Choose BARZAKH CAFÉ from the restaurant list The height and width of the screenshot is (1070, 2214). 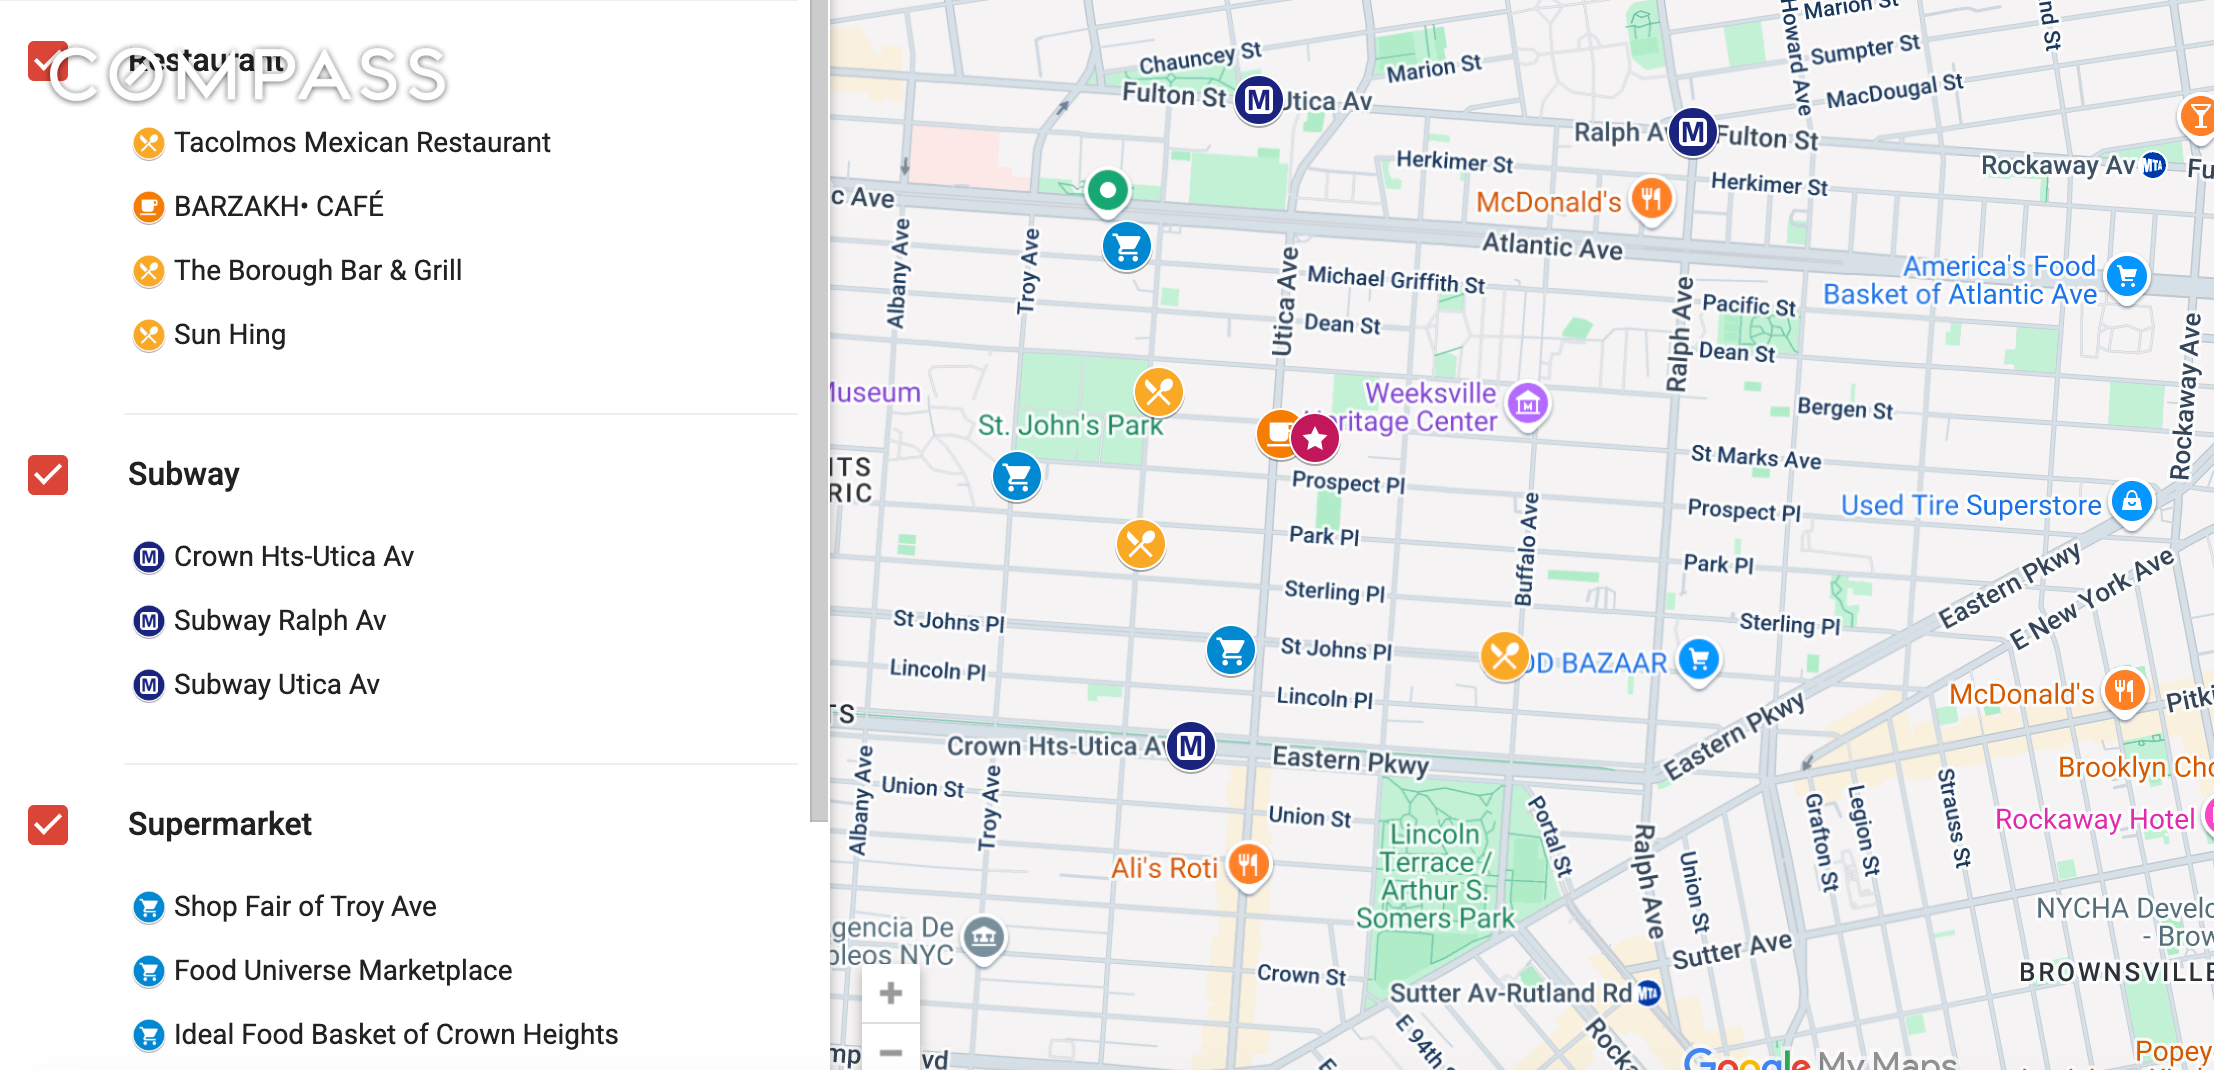pos(278,207)
